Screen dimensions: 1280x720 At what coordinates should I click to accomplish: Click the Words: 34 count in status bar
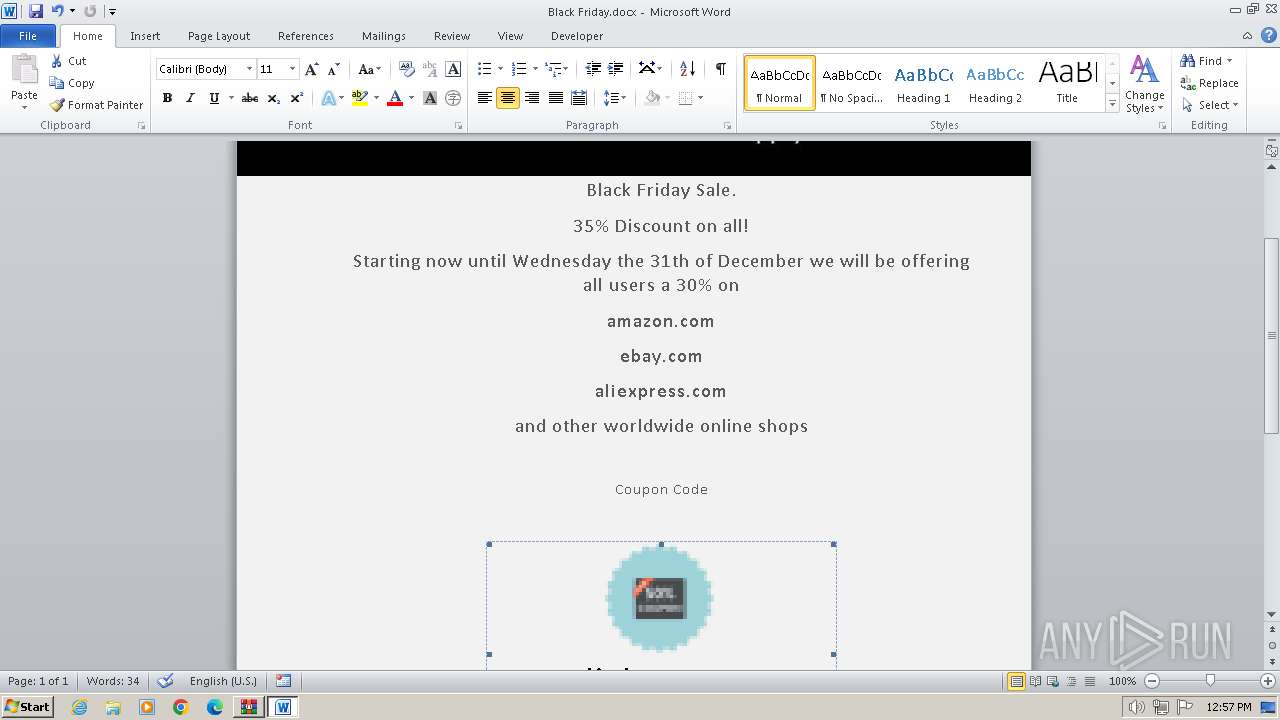[113, 681]
